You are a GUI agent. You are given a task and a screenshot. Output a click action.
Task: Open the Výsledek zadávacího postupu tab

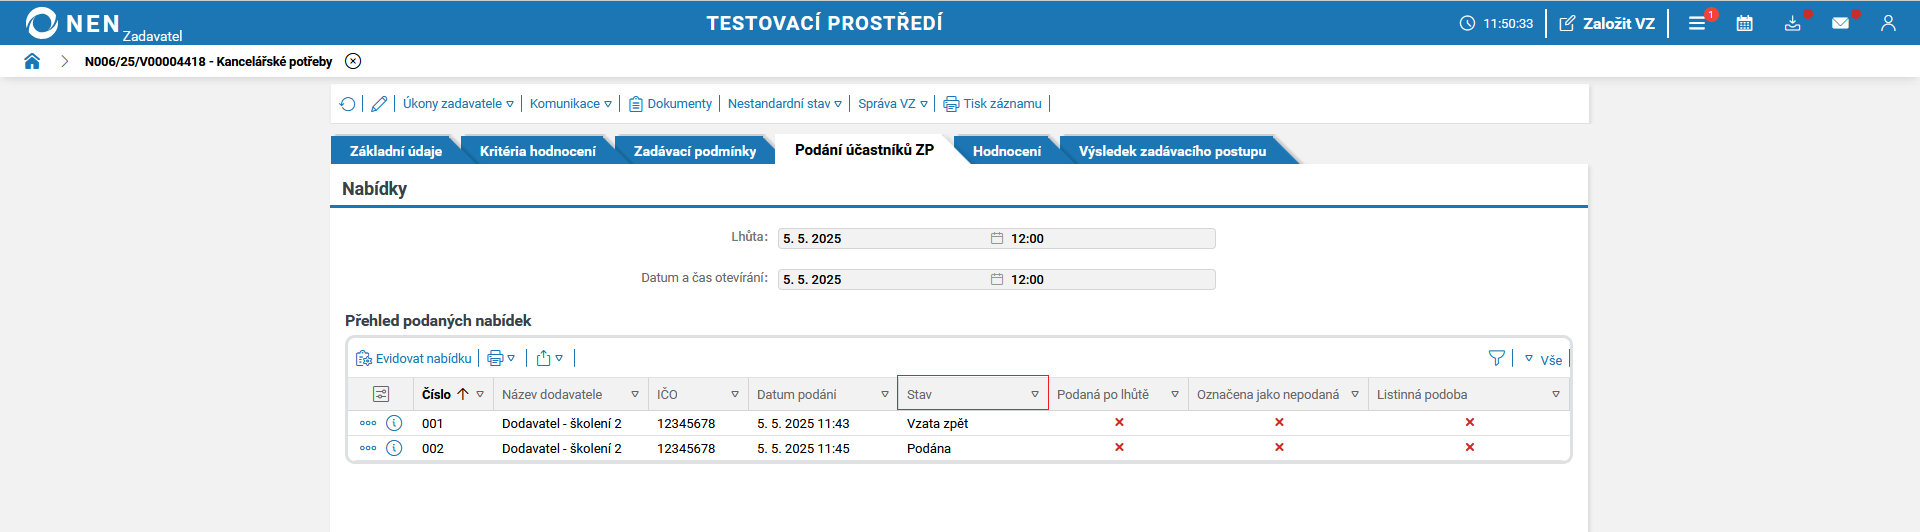(1172, 151)
